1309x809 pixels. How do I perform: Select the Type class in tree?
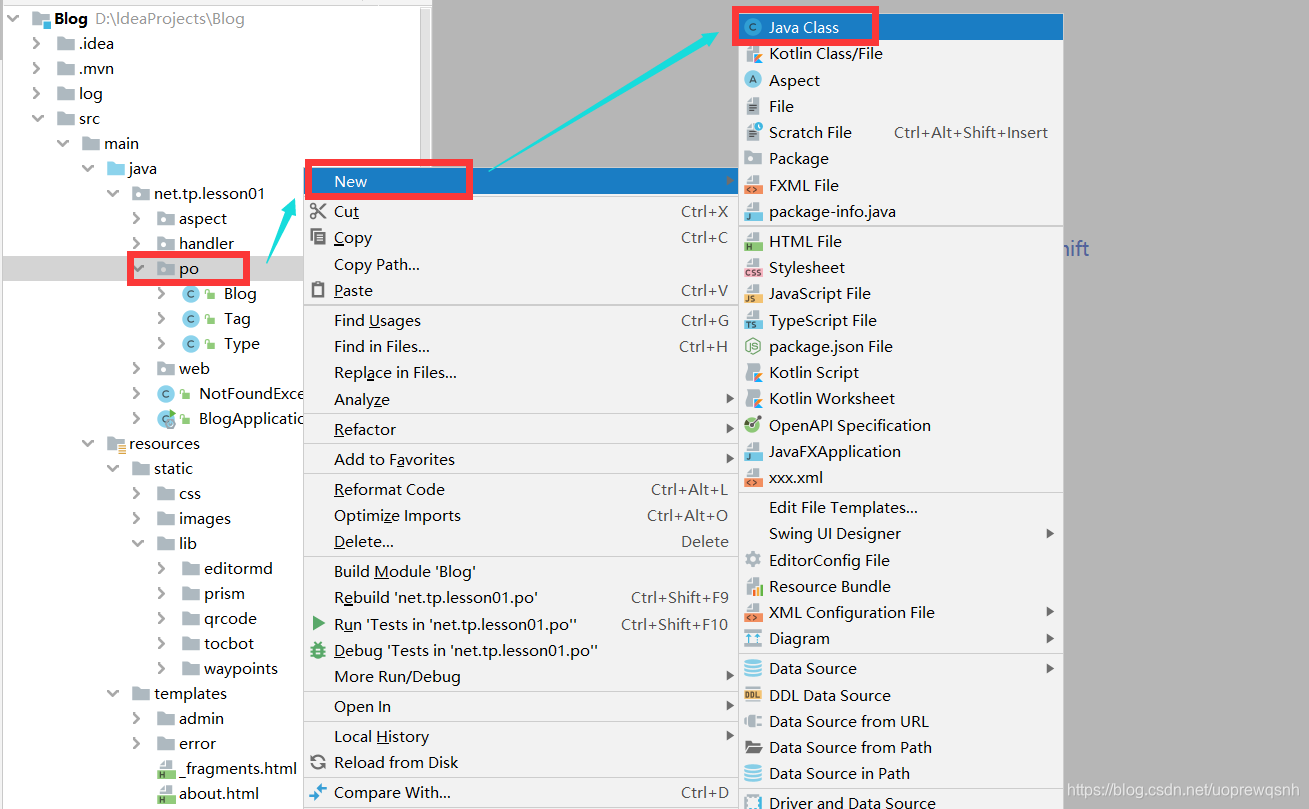point(242,343)
